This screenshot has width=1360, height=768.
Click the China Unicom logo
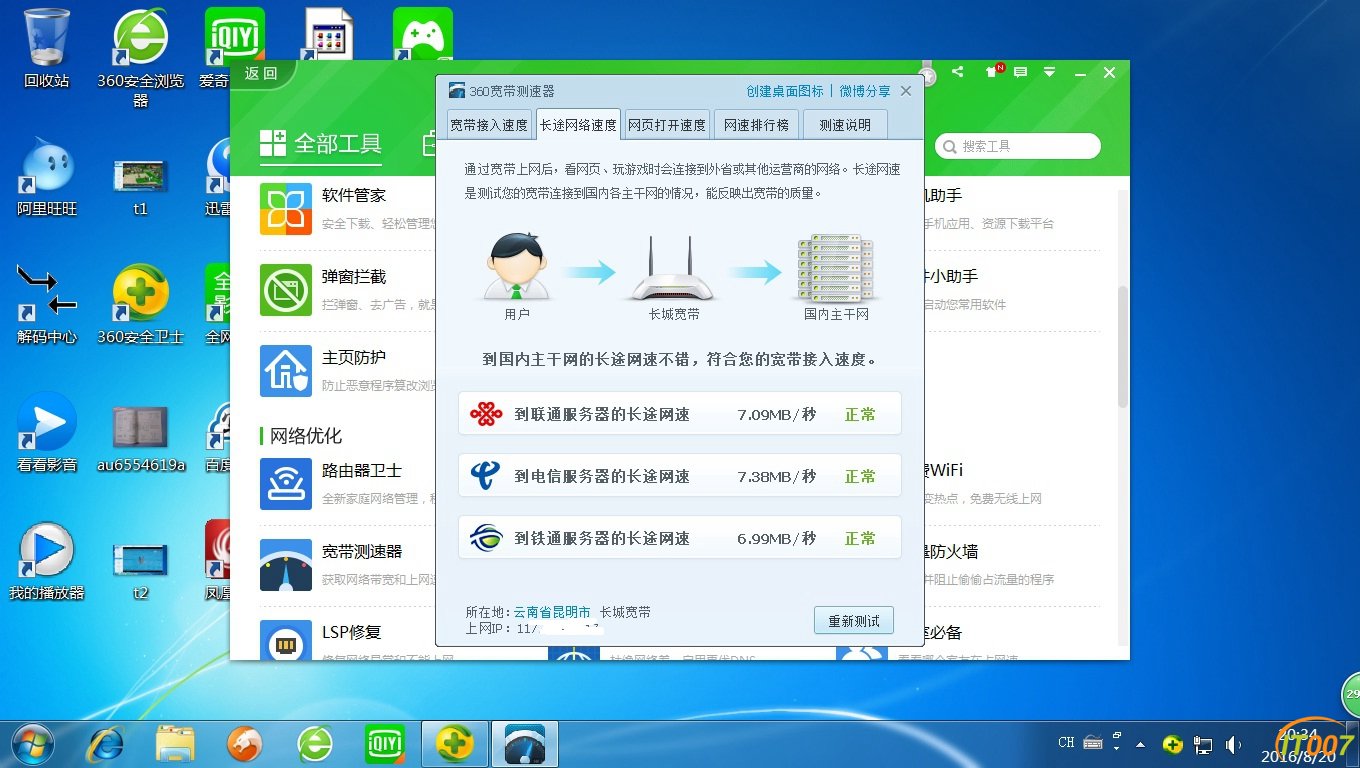(x=486, y=414)
